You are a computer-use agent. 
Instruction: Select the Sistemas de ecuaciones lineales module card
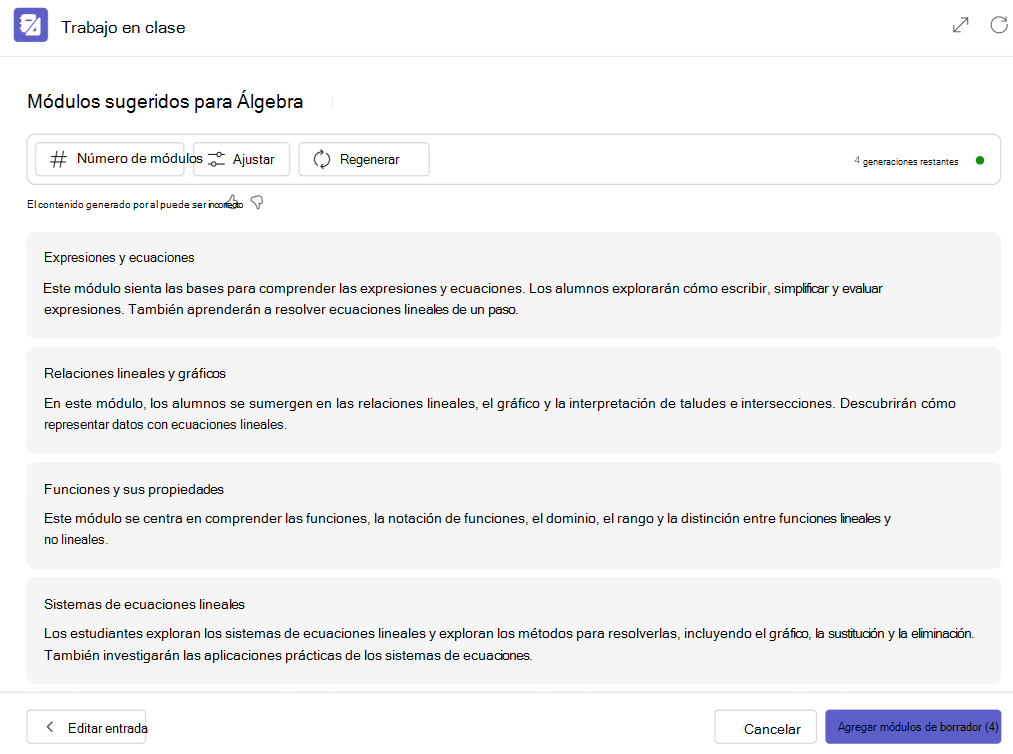514,631
